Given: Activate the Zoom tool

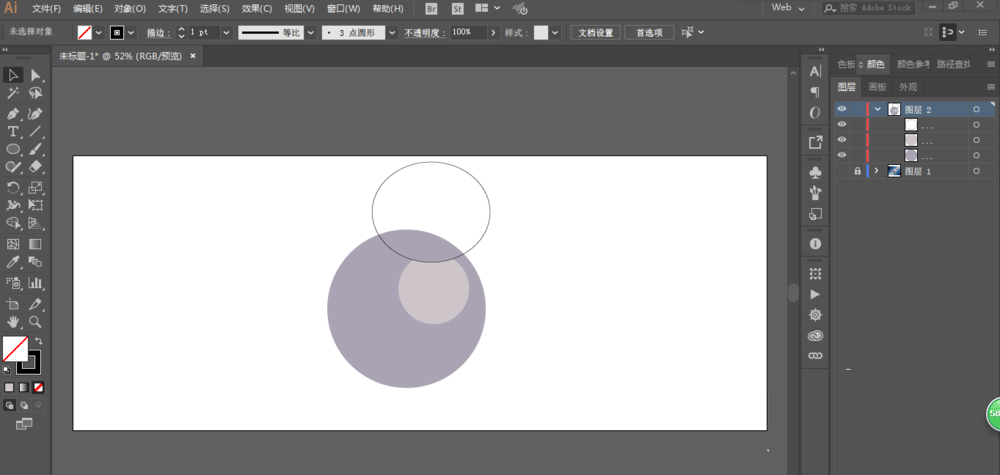Looking at the screenshot, I should (x=36, y=322).
